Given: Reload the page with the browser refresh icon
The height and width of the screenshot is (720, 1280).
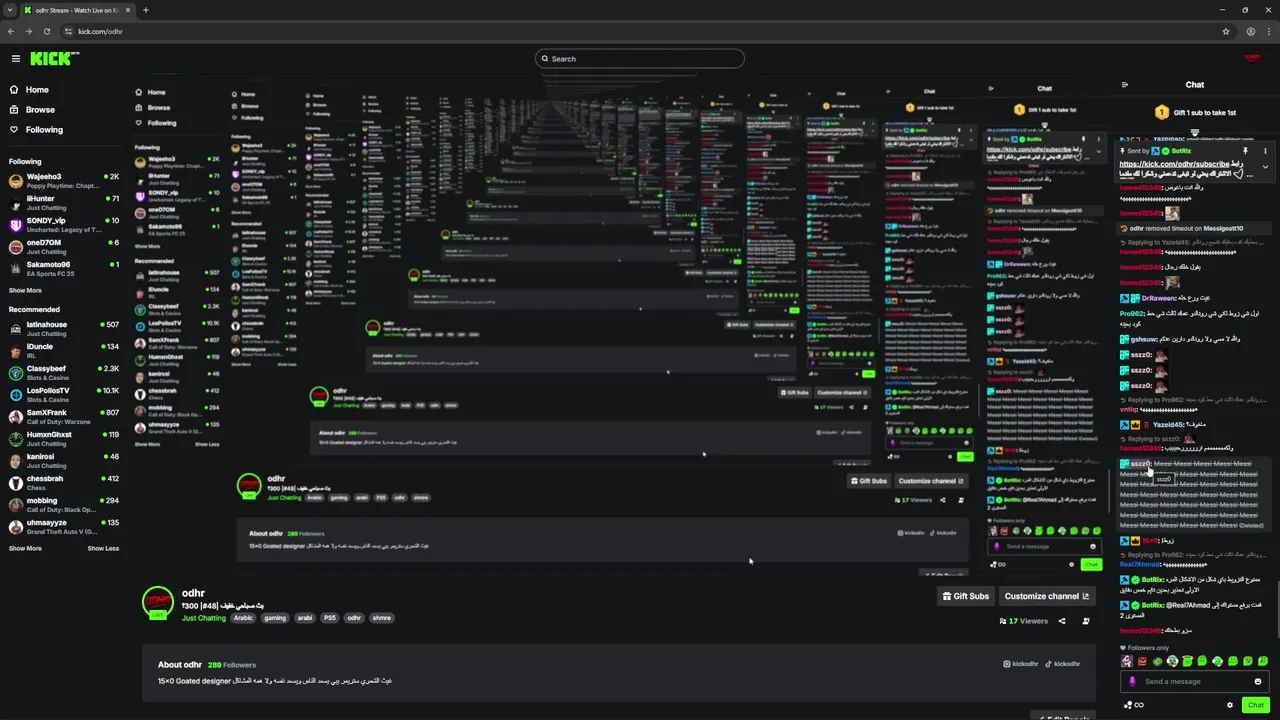Looking at the screenshot, I should tap(47, 31).
